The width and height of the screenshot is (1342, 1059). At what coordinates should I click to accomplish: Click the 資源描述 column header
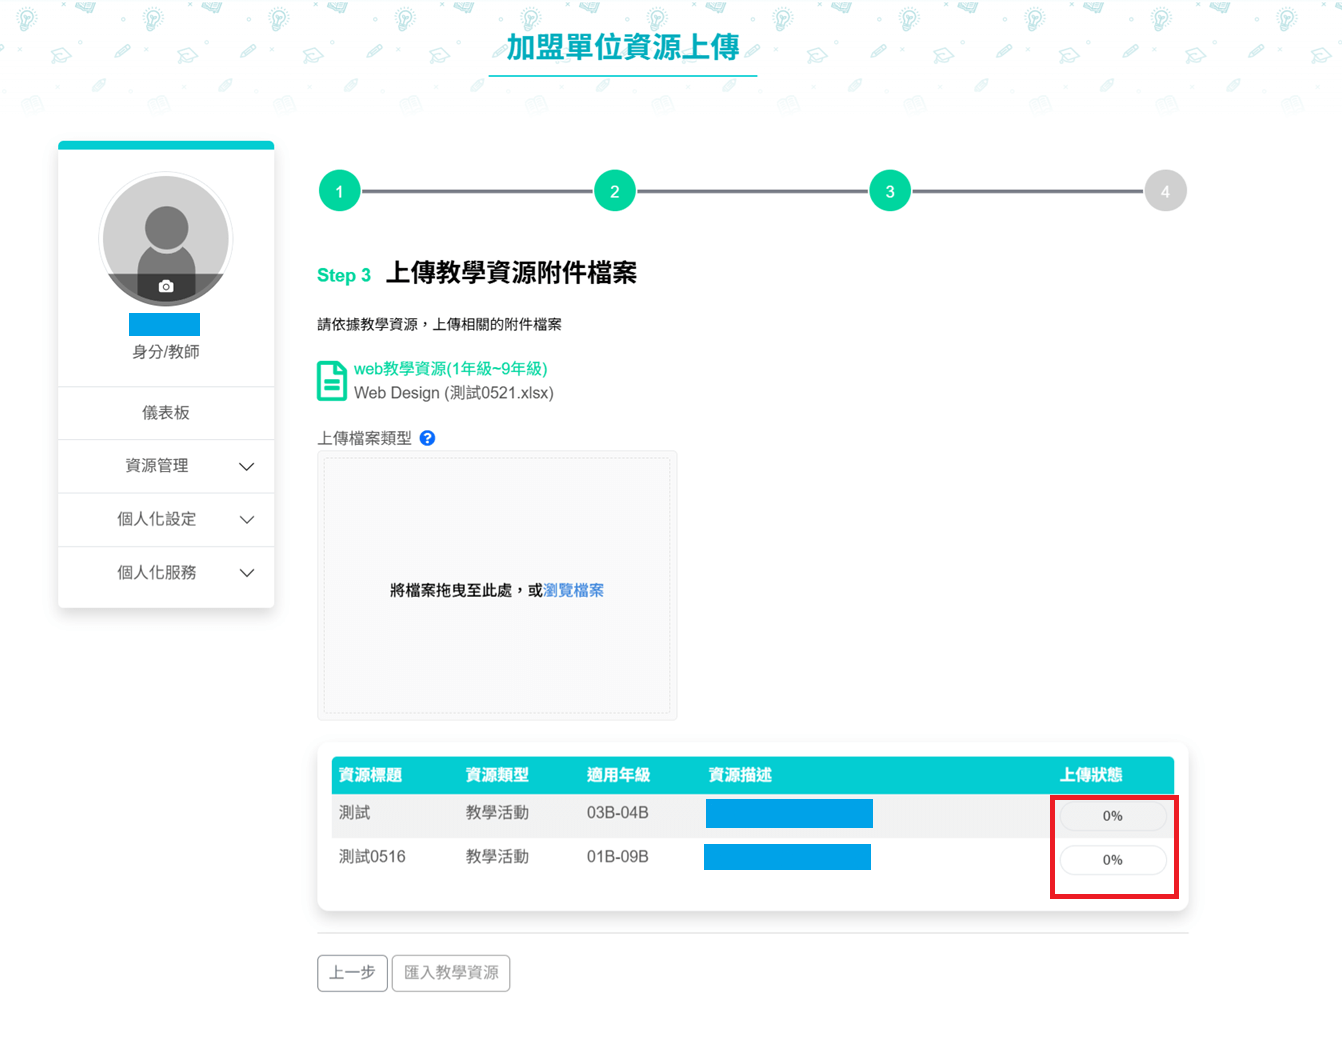(740, 775)
